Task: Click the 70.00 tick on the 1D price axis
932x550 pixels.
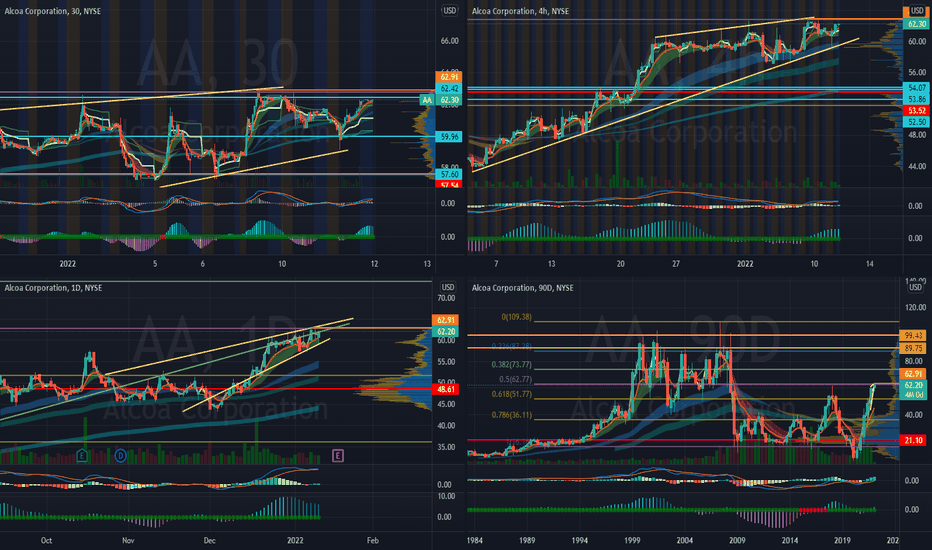Action: point(446,298)
